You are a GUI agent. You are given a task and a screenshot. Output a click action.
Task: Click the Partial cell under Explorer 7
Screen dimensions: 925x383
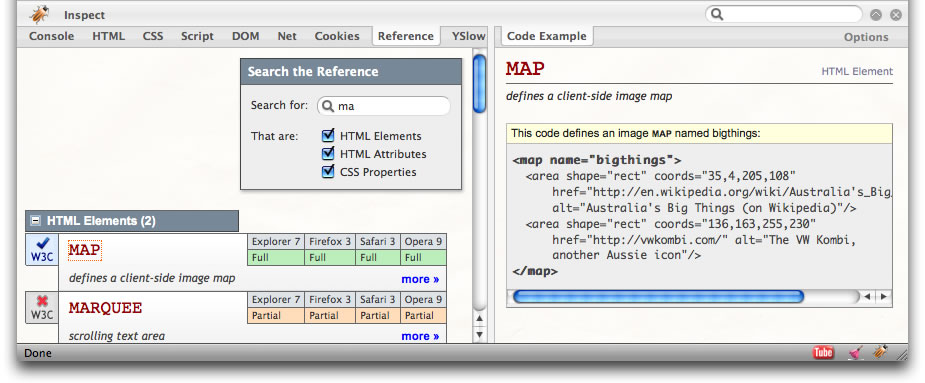[x=276, y=315]
